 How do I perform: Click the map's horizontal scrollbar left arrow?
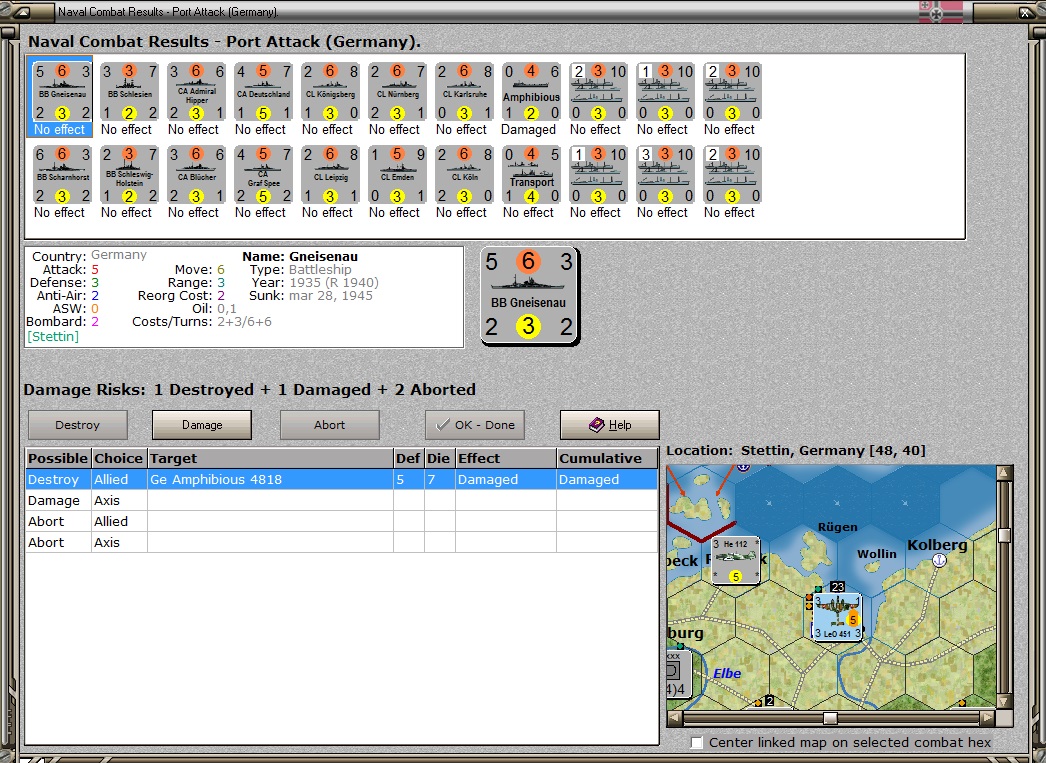point(674,718)
